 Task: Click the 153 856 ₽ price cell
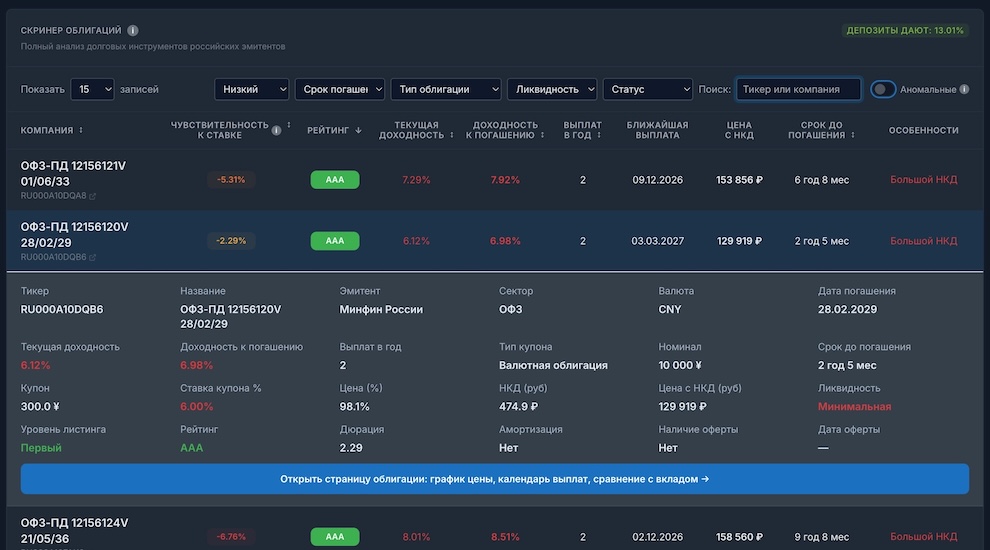pos(739,180)
